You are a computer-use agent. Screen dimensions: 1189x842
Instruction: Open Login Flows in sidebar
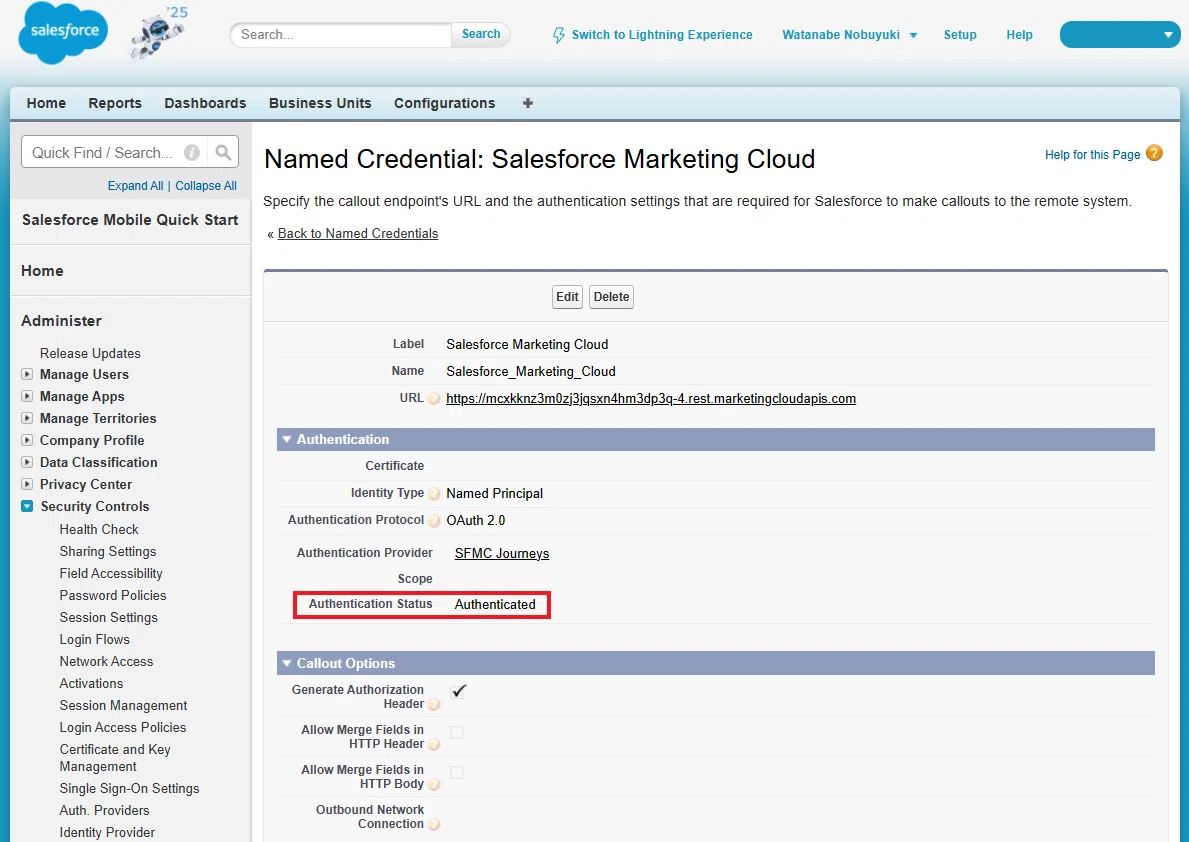click(x=95, y=639)
